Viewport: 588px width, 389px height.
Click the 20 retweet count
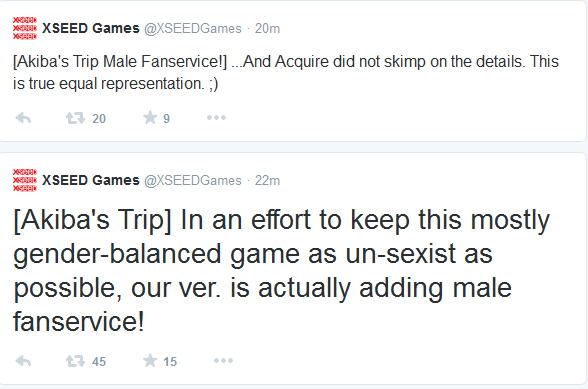tap(99, 119)
